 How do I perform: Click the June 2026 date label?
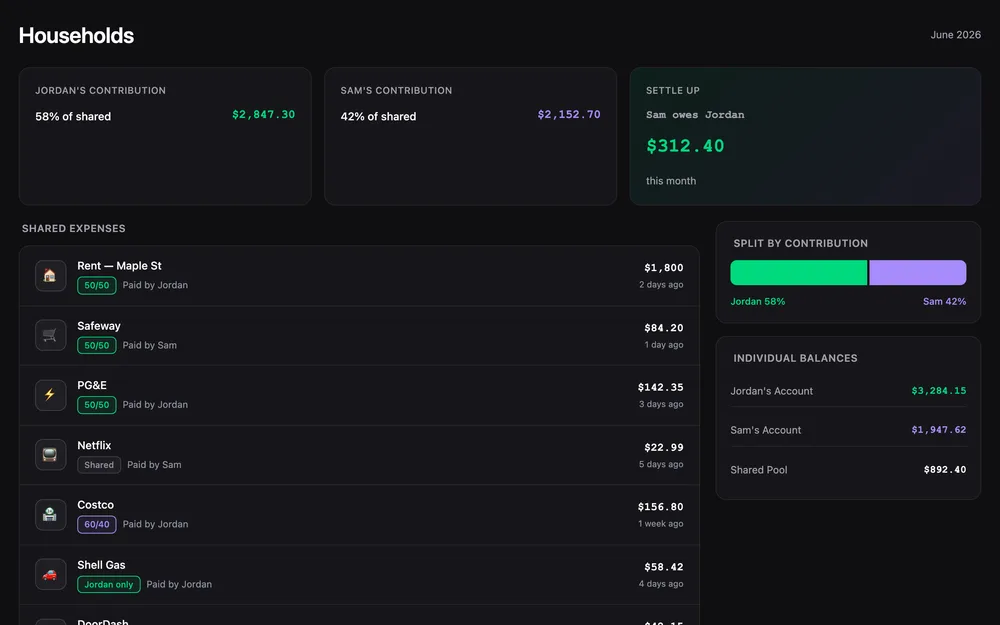click(x=955, y=34)
